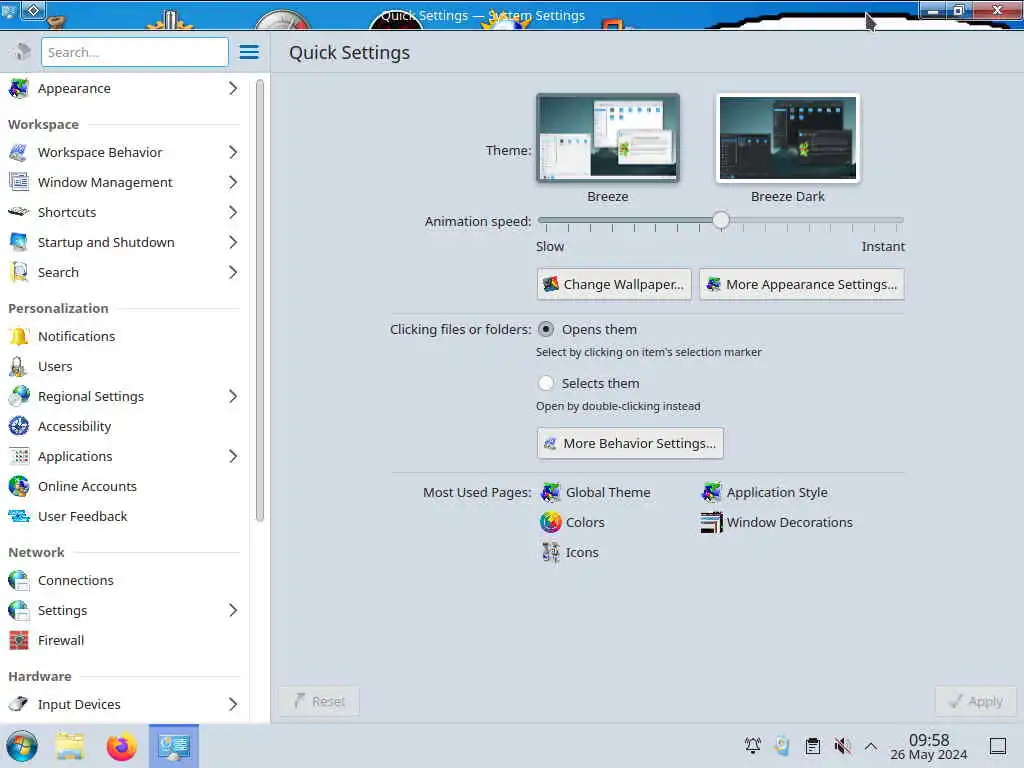Launch Firefox from the taskbar
Viewport: 1024px width, 768px height.
(121, 746)
